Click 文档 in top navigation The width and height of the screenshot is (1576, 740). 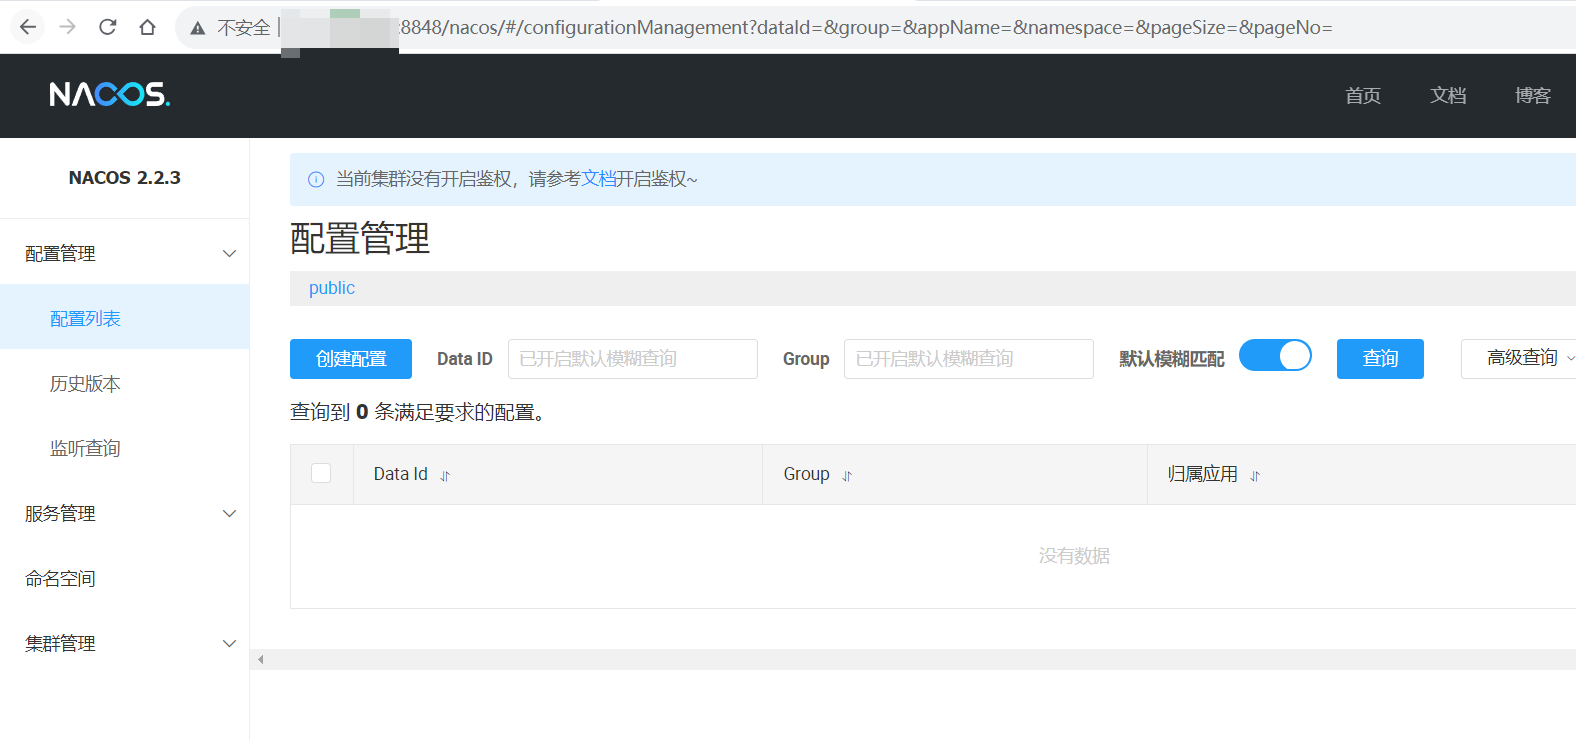tap(1448, 95)
